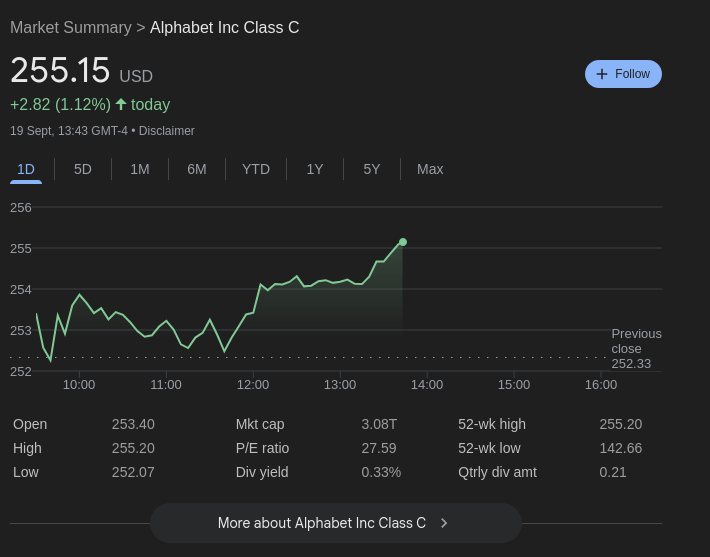710x557 pixels.
Task: Click the Alphabet Inc Class C heading
Action: point(225,28)
